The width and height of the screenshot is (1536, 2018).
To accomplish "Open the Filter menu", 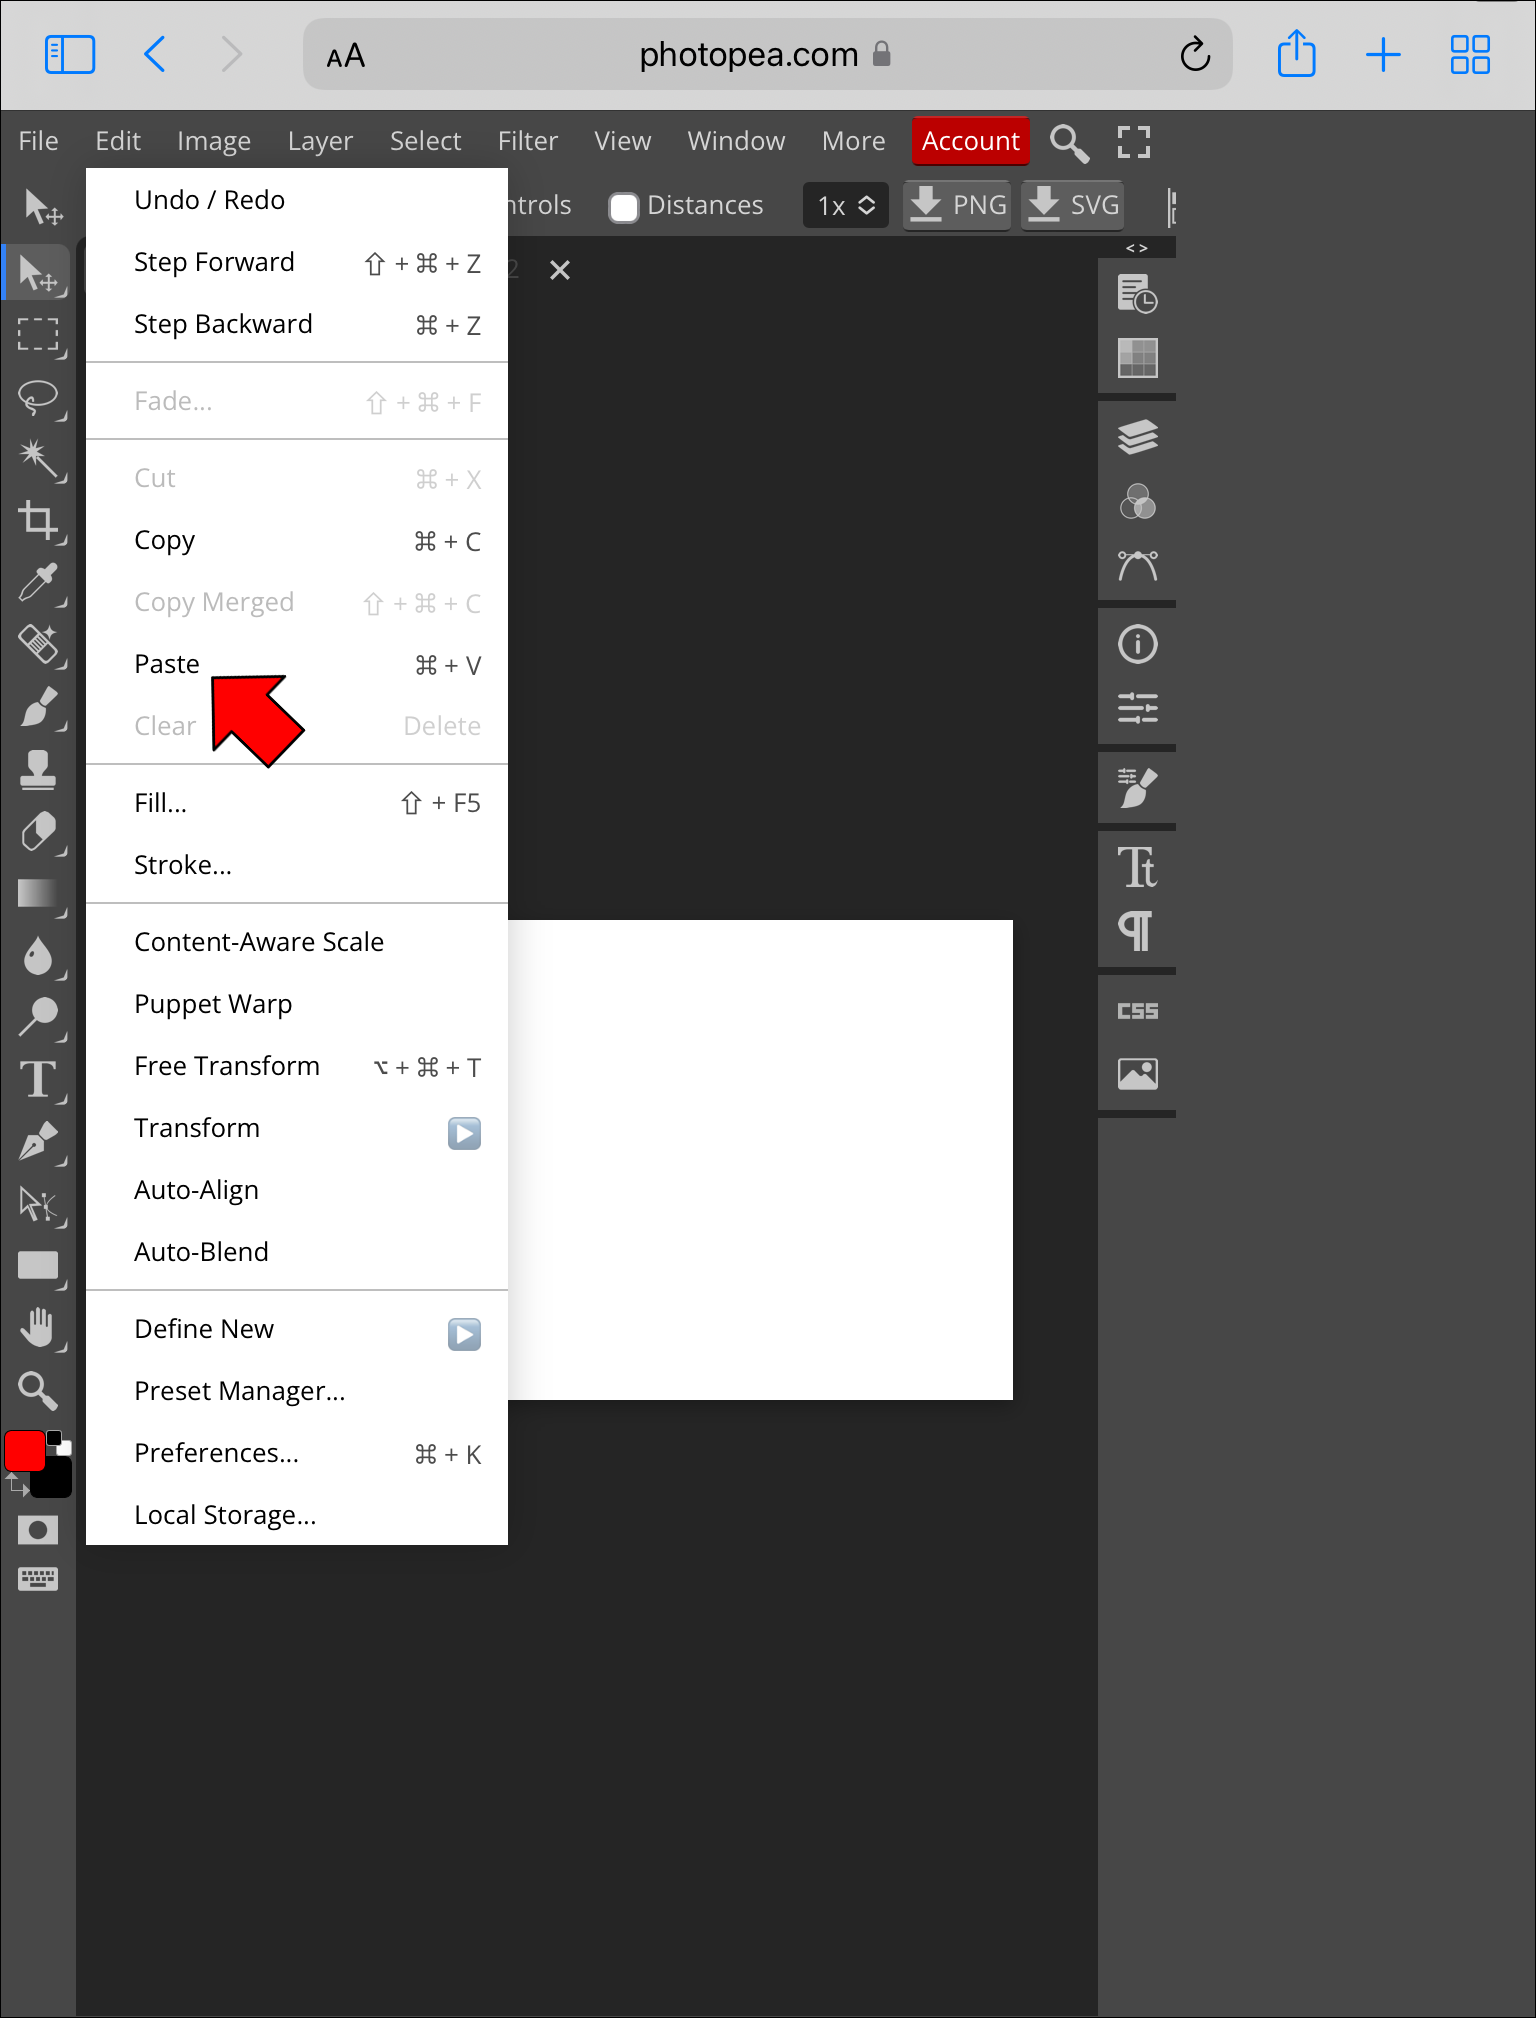I will pyautogui.click(x=528, y=141).
